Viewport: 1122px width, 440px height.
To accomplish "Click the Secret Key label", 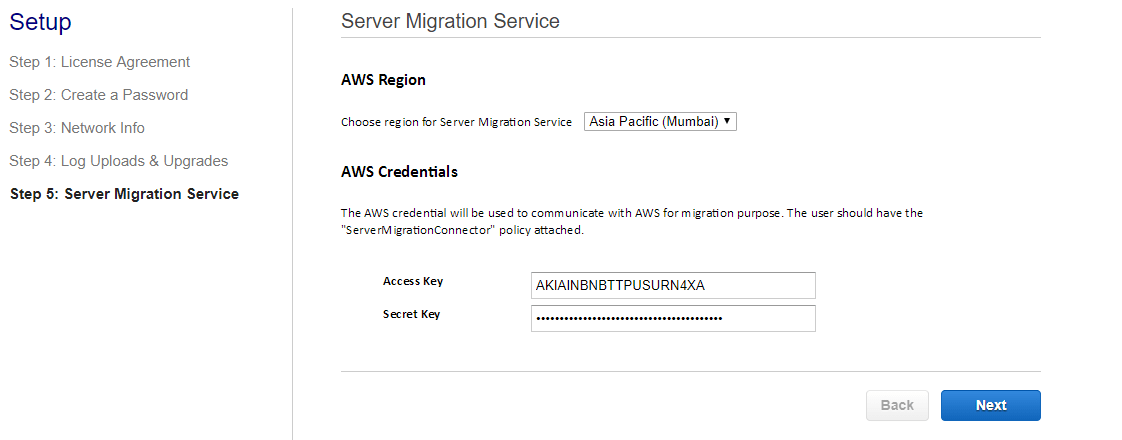I will [411, 314].
